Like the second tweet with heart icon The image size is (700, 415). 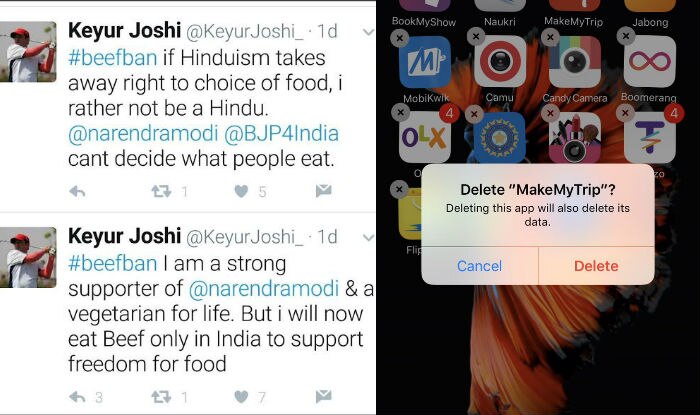(241, 396)
